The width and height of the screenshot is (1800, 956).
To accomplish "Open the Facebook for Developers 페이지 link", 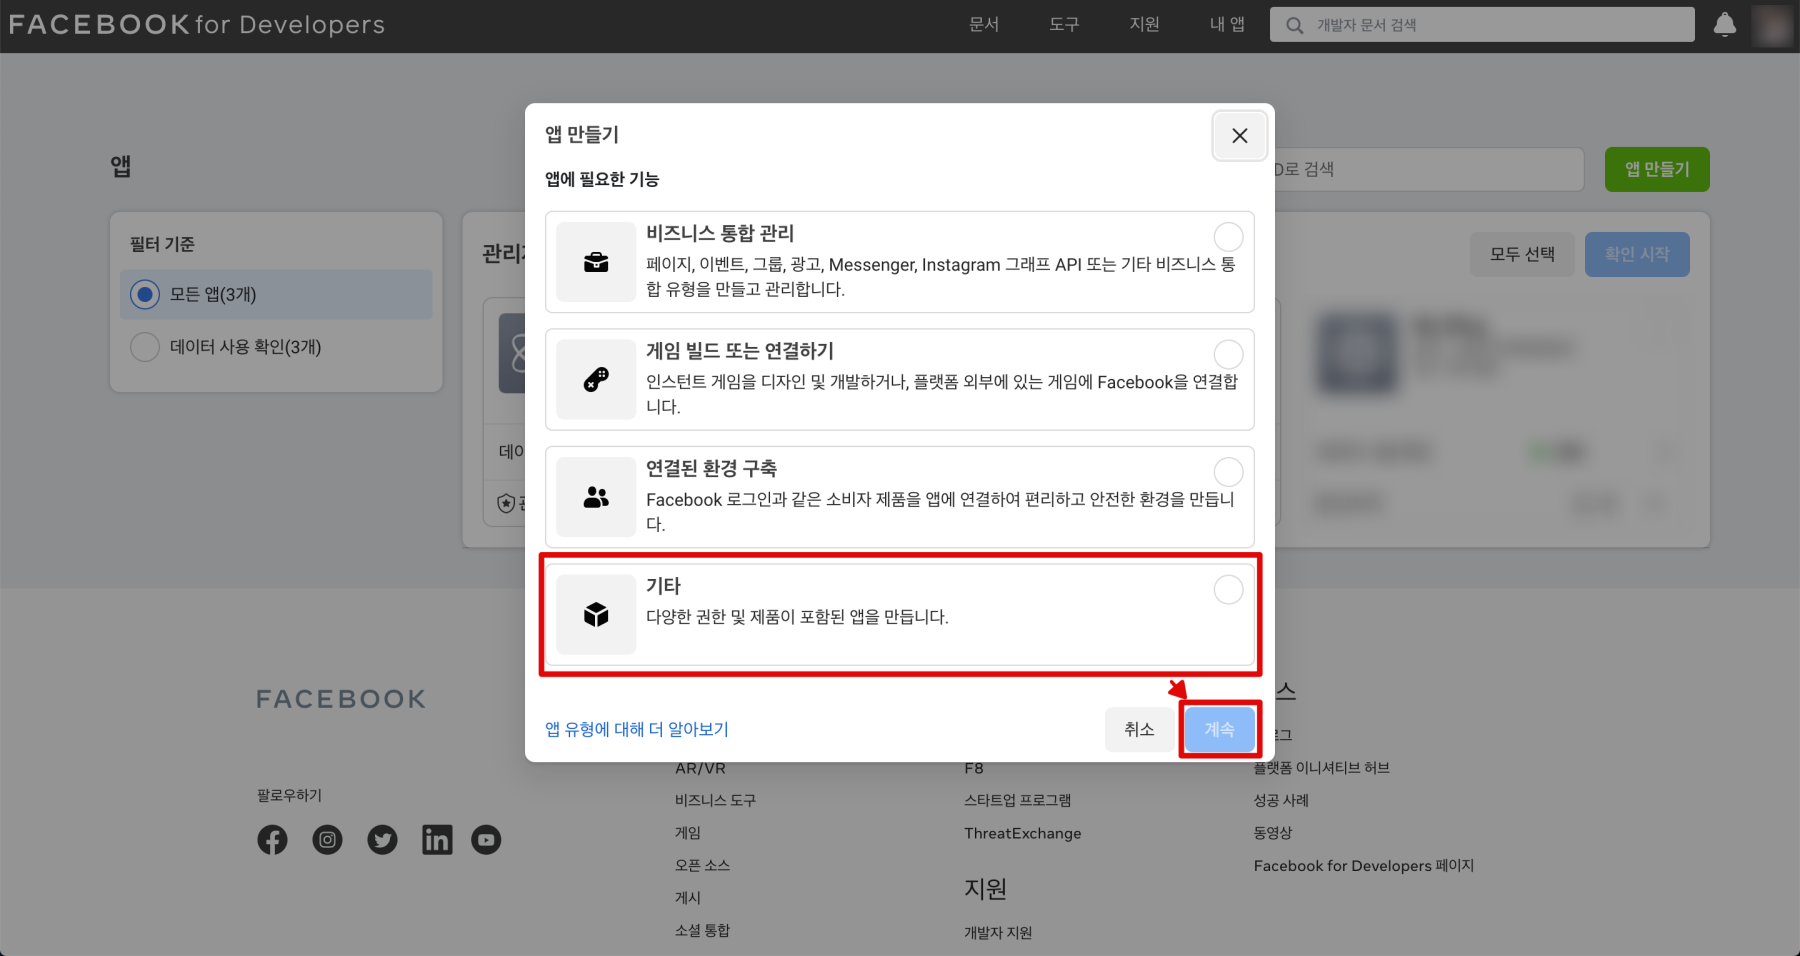I will (1364, 865).
